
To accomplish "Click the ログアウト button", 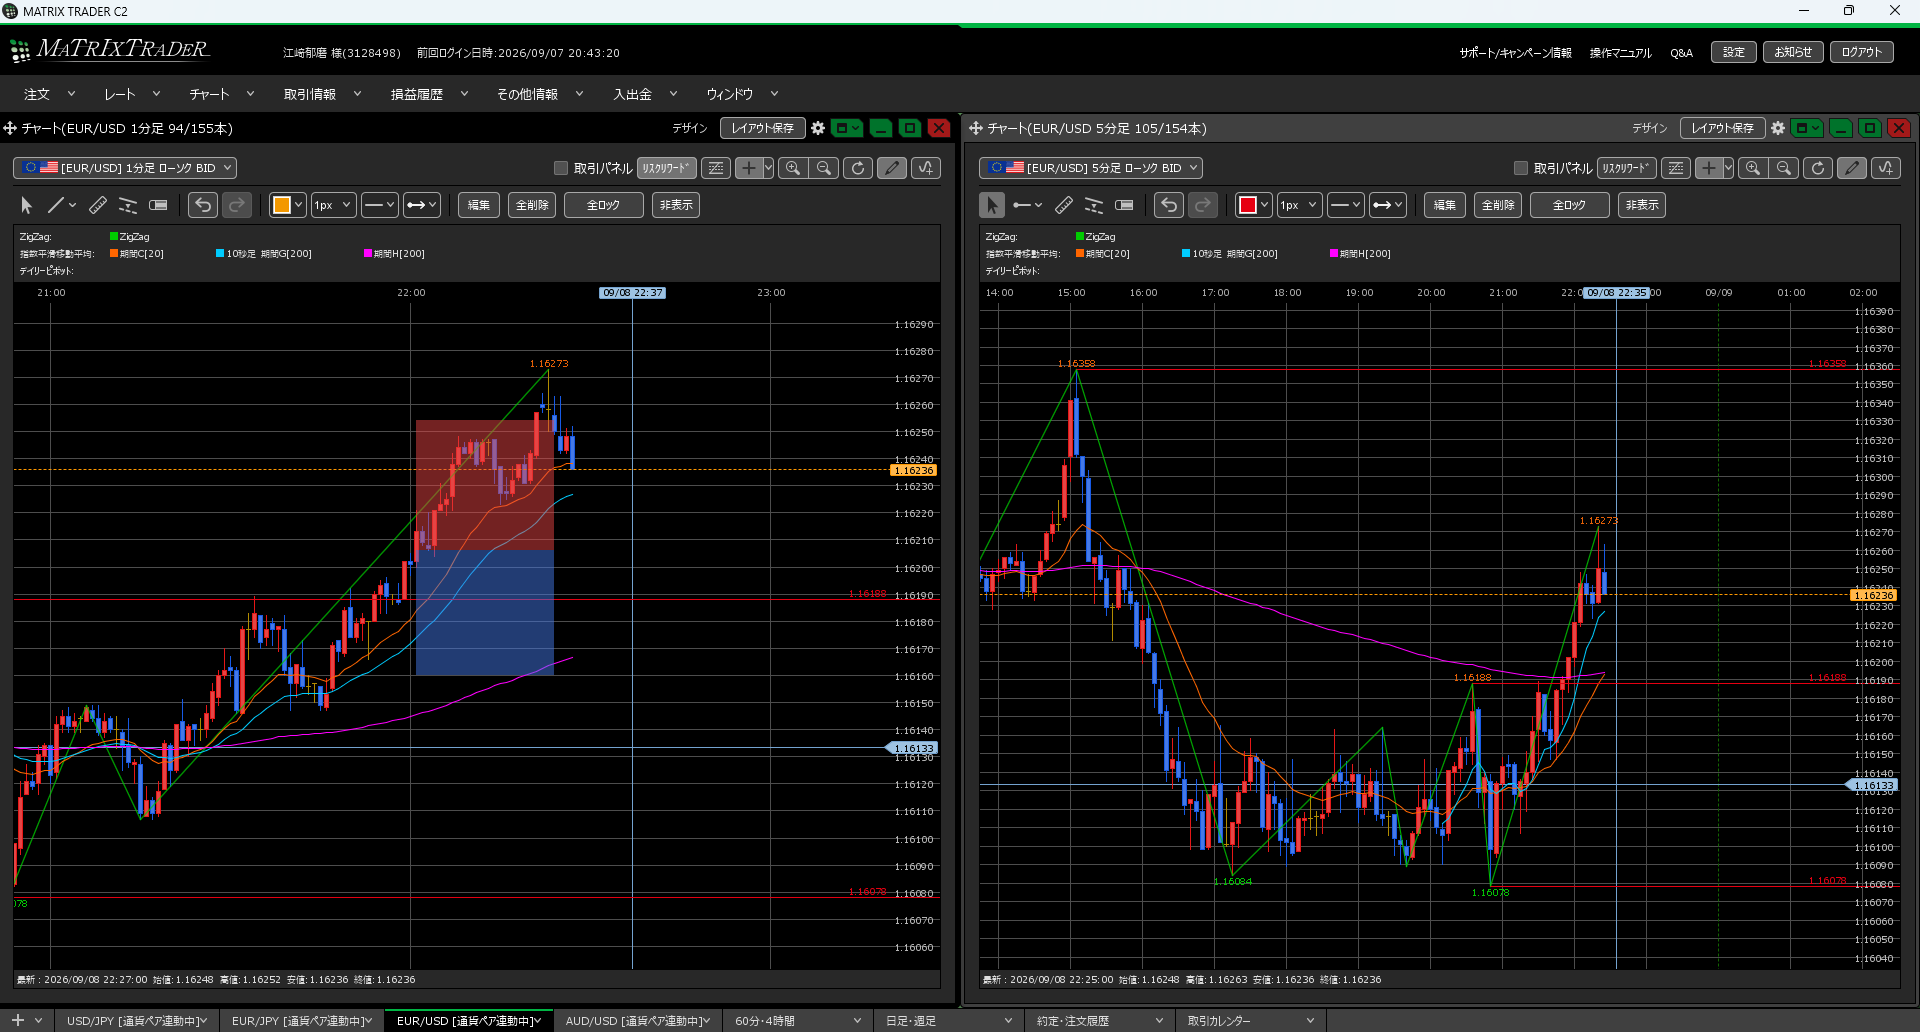I will (1862, 52).
